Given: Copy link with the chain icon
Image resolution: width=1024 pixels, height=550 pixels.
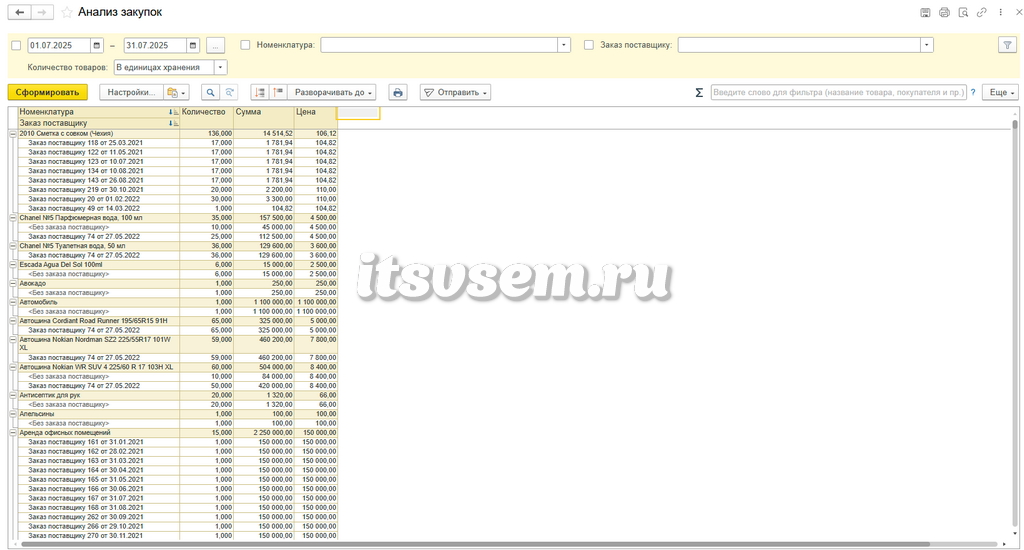Looking at the screenshot, I should pos(981,12).
